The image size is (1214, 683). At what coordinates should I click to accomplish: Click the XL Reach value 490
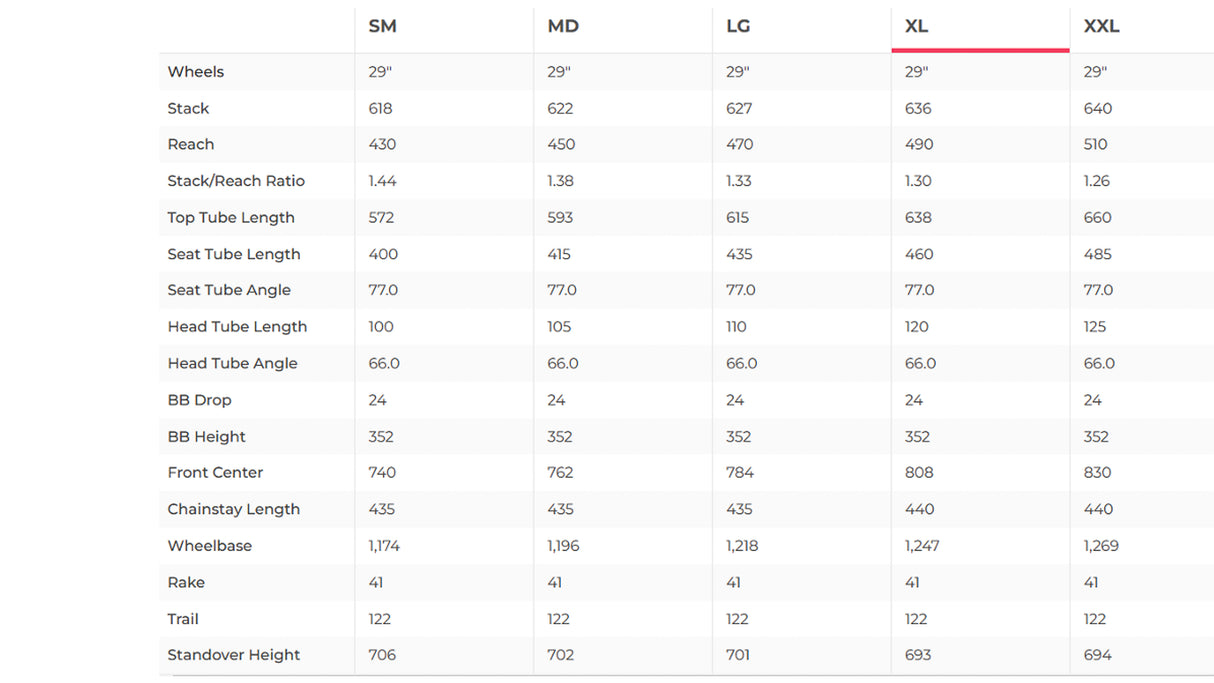[919, 144]
